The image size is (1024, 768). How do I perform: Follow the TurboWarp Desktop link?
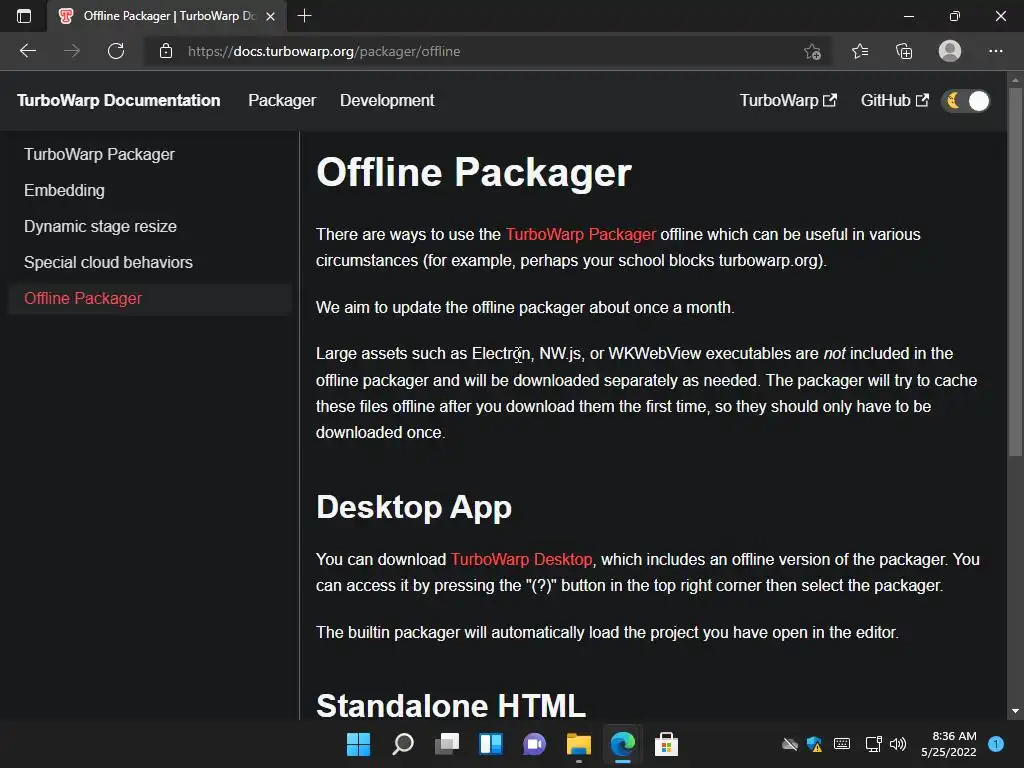coord(521,560)
